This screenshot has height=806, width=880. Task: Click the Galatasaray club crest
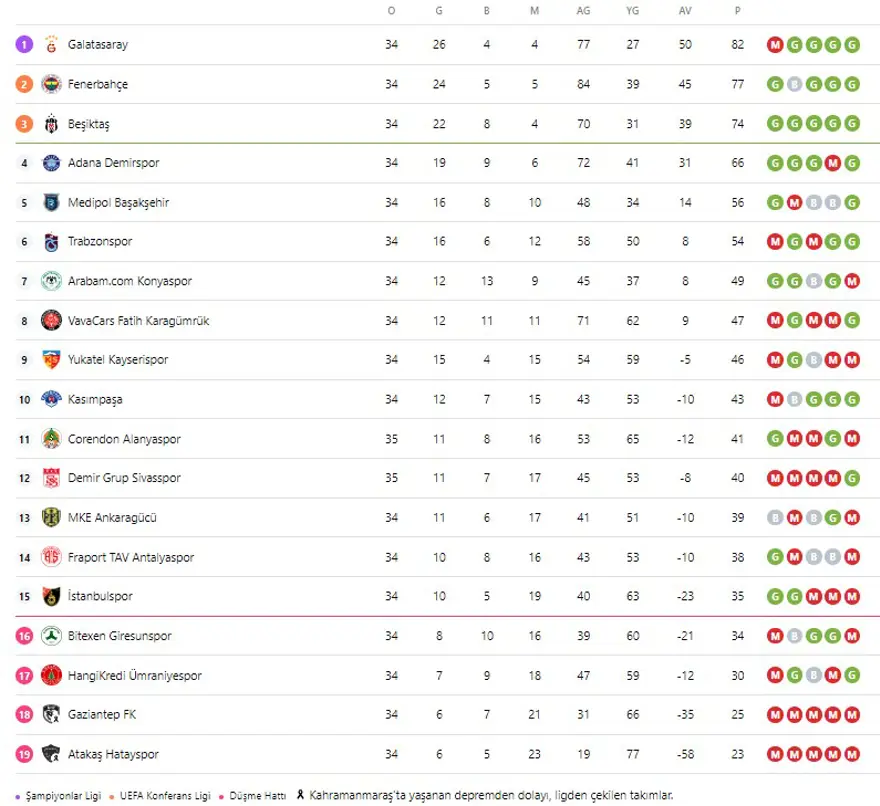pos(51,45)
